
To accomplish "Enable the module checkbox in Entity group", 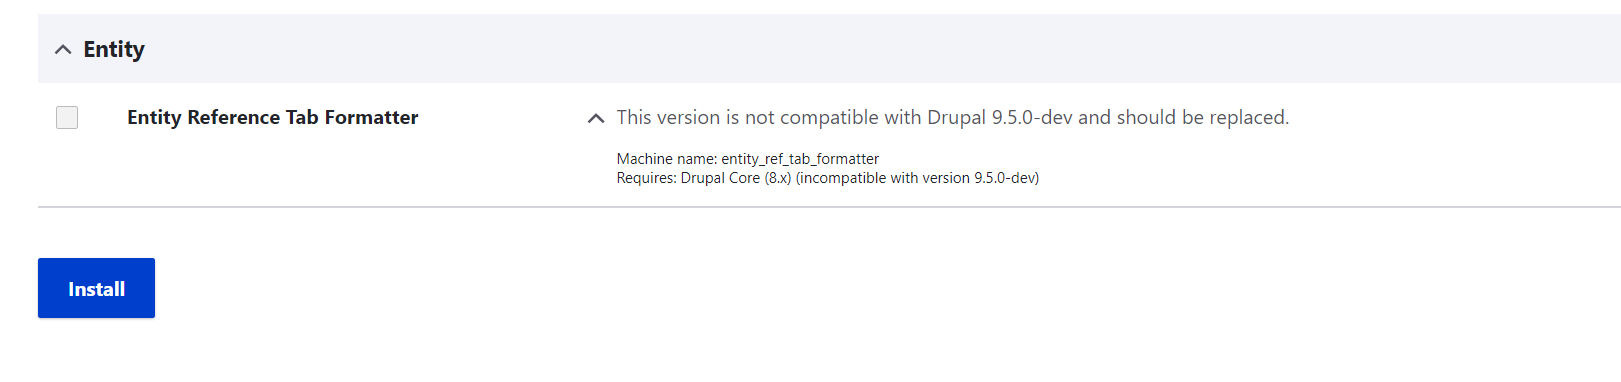I will click(x=67, y=118).
